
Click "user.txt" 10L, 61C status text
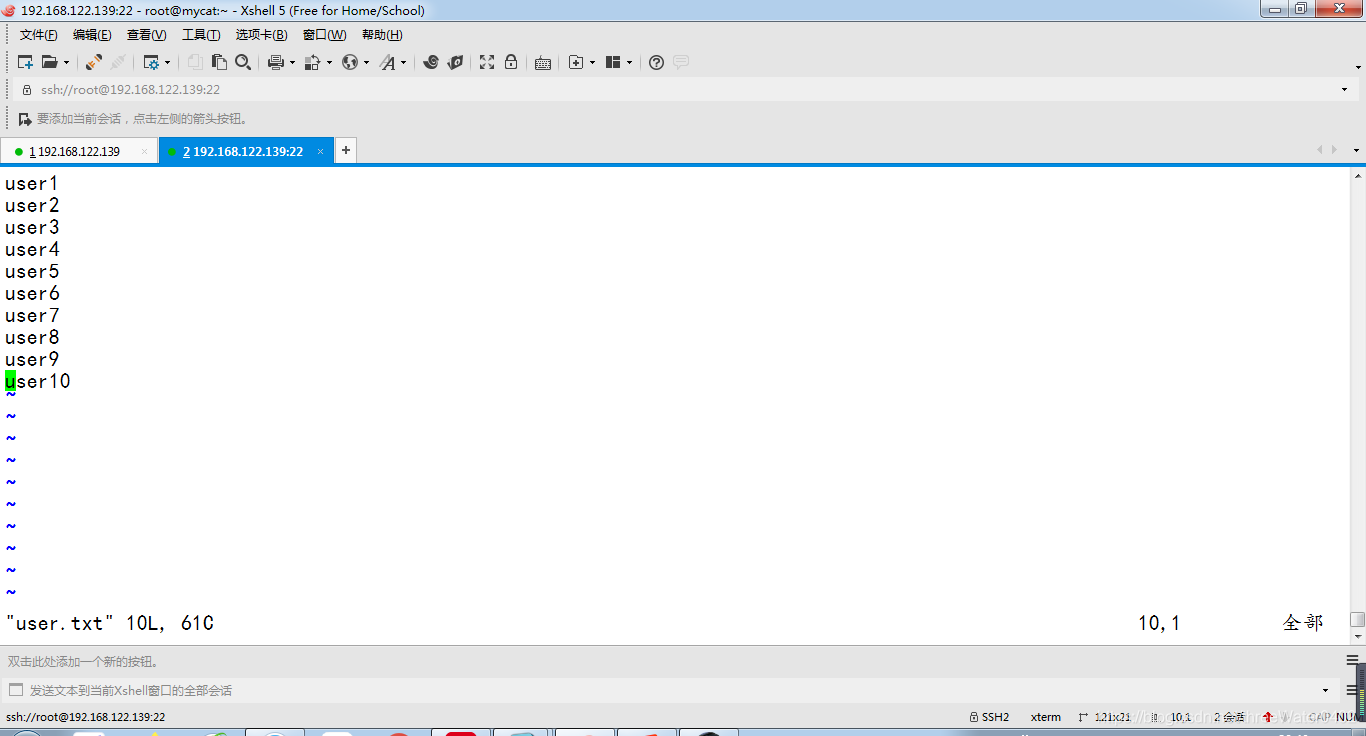tap(110, 624)
